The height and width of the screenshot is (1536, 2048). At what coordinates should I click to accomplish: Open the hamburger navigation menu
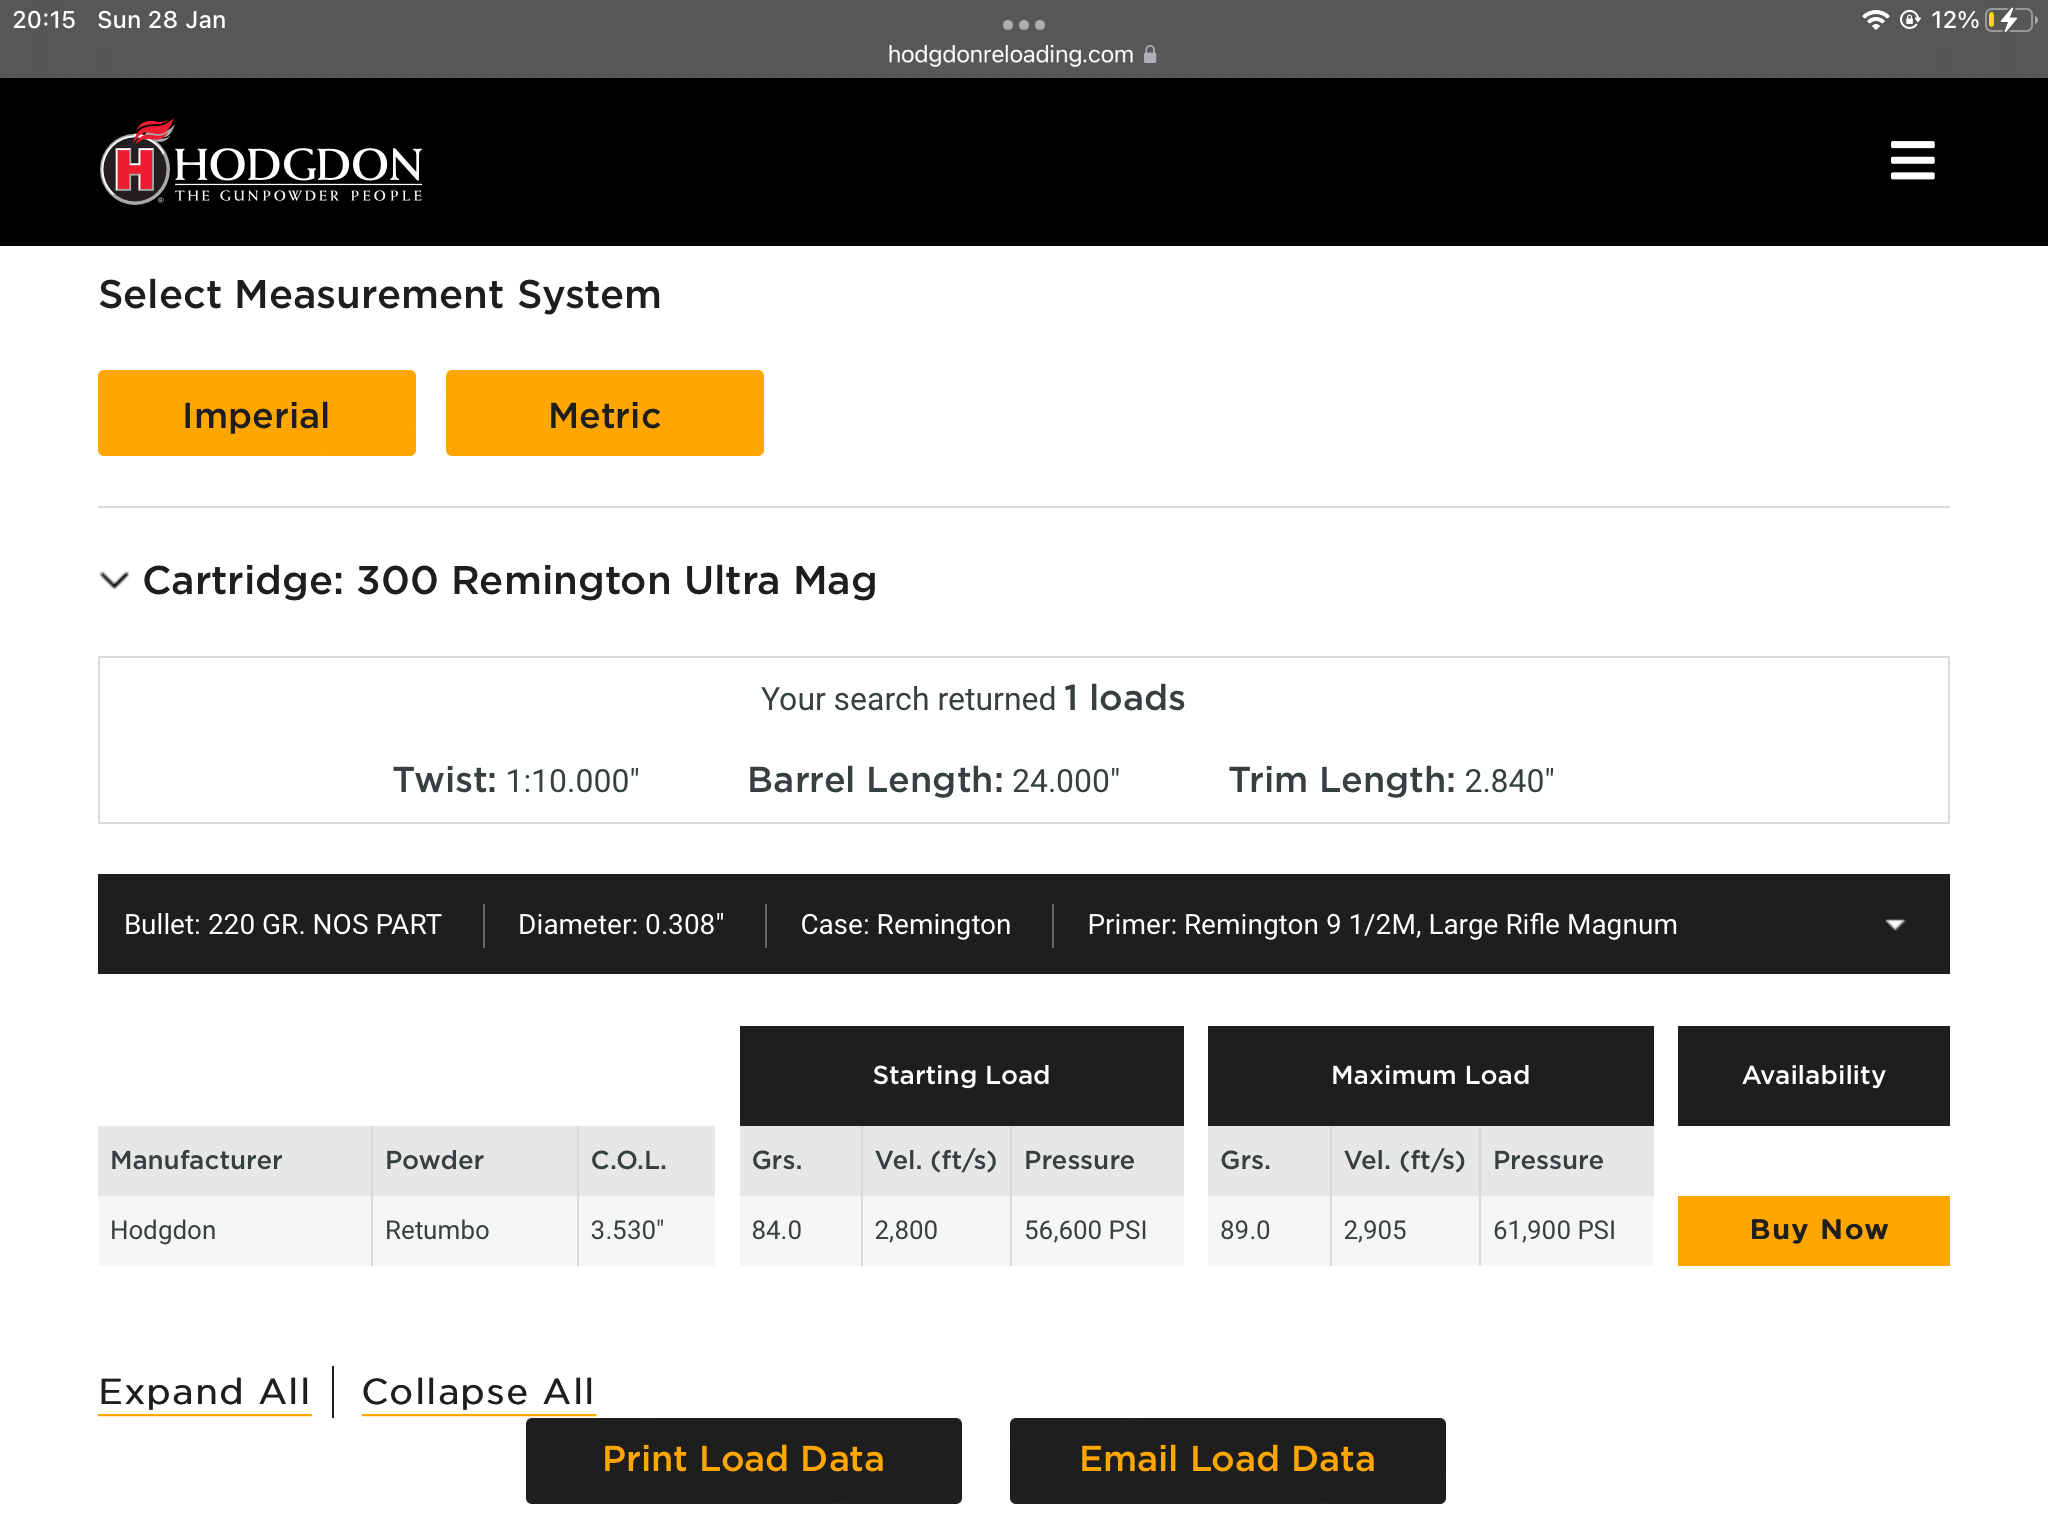click(1912, 161)
